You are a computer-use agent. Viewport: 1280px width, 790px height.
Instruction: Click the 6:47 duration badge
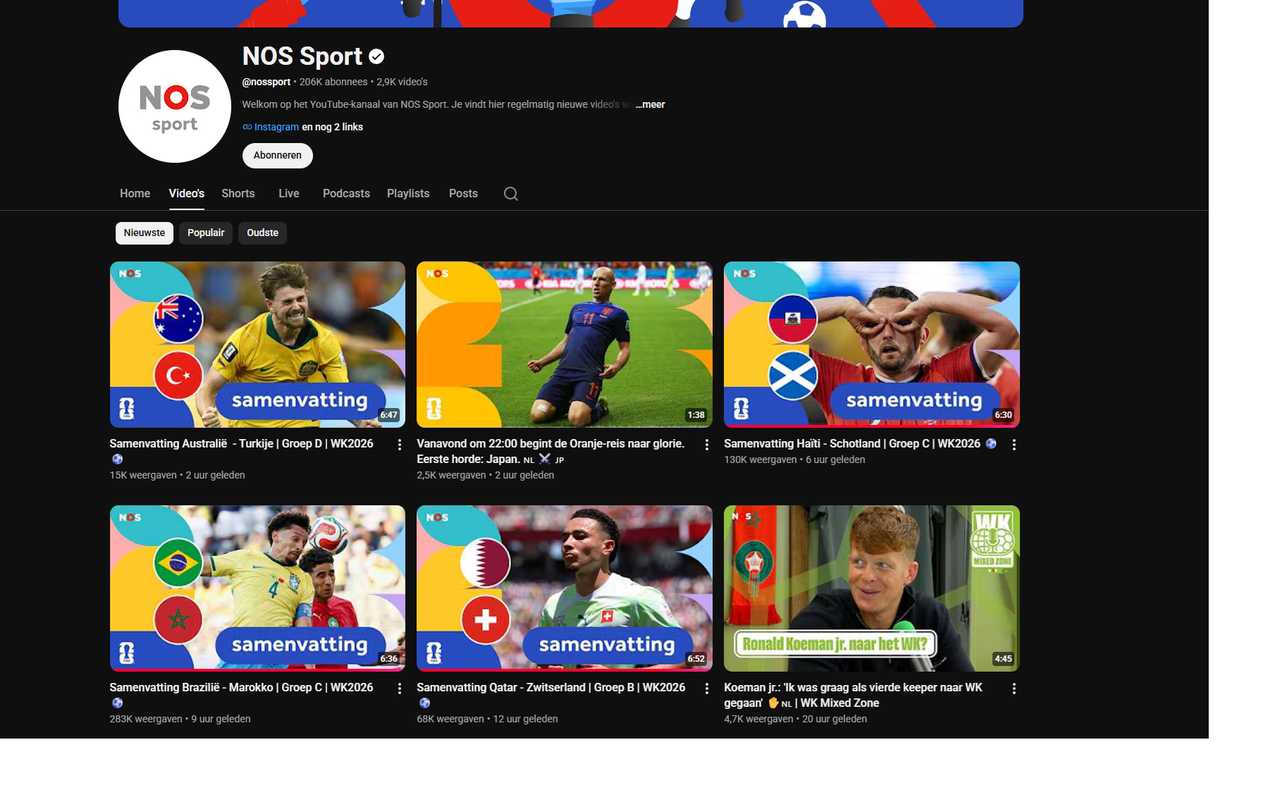[389, 415]
